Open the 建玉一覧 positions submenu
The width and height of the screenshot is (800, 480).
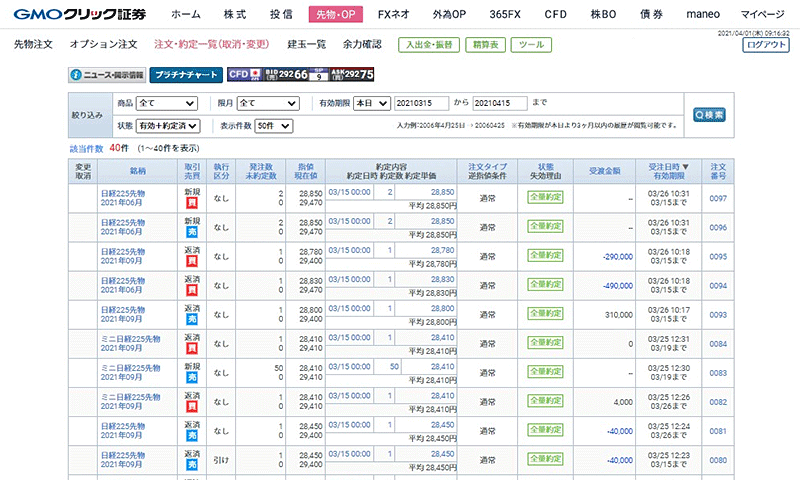[306, 45]
